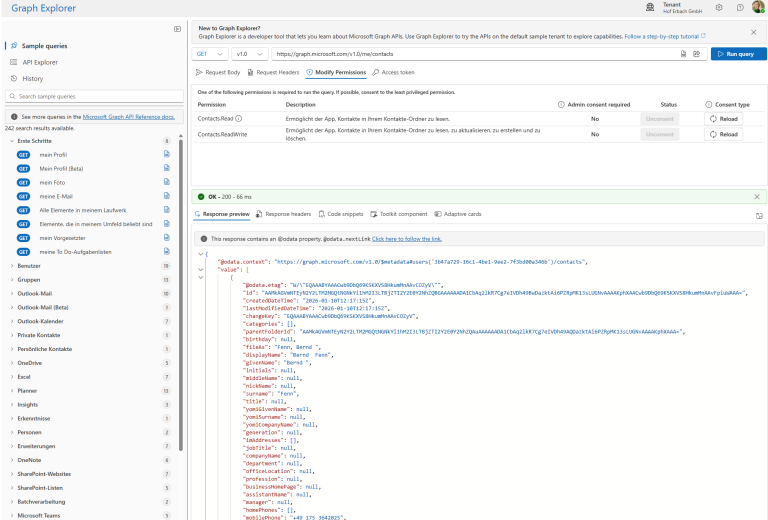The width and height of the screenshot is (768, 520).
Task: Open docs icon for mein Vorgesetzter
Action: [x=167, y=237]
